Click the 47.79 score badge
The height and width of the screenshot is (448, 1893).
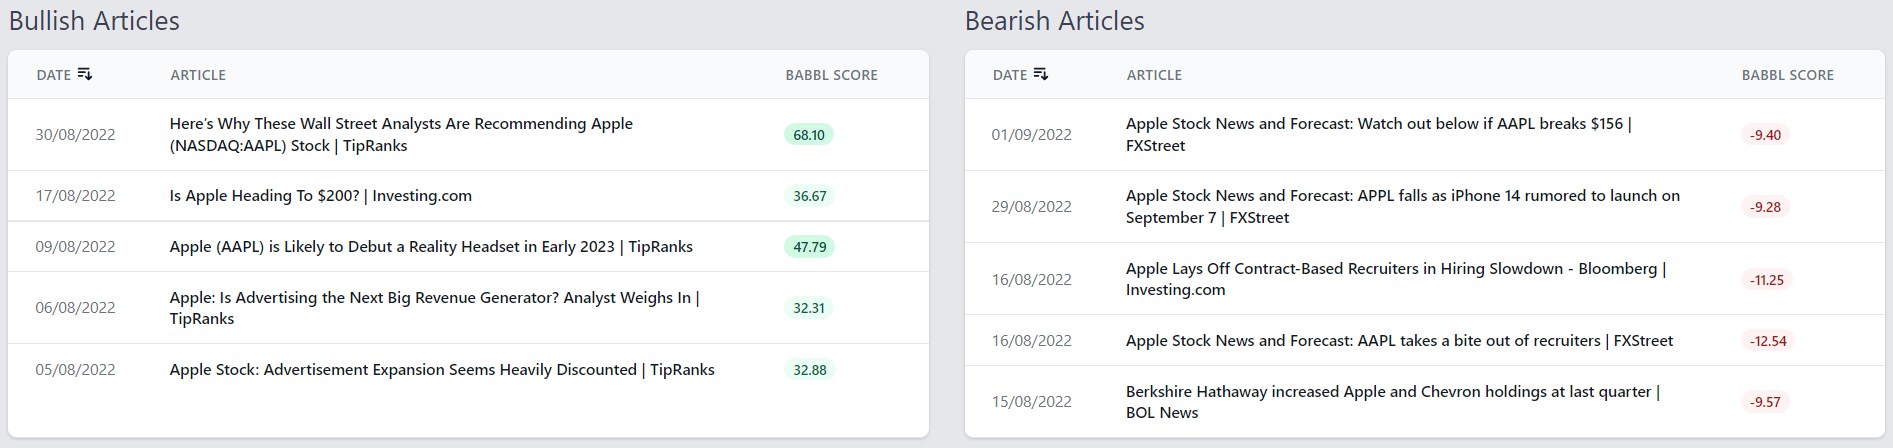point(810,247)
